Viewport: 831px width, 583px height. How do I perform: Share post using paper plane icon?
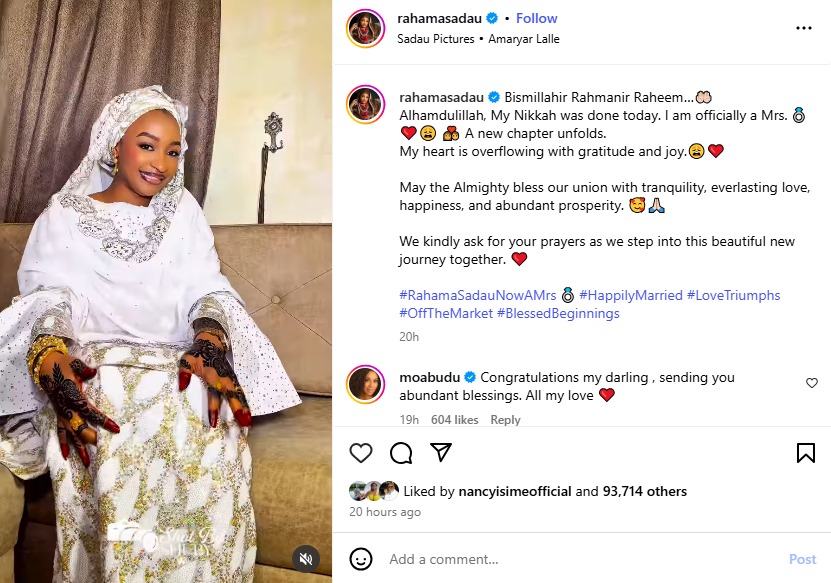[441, 453]
